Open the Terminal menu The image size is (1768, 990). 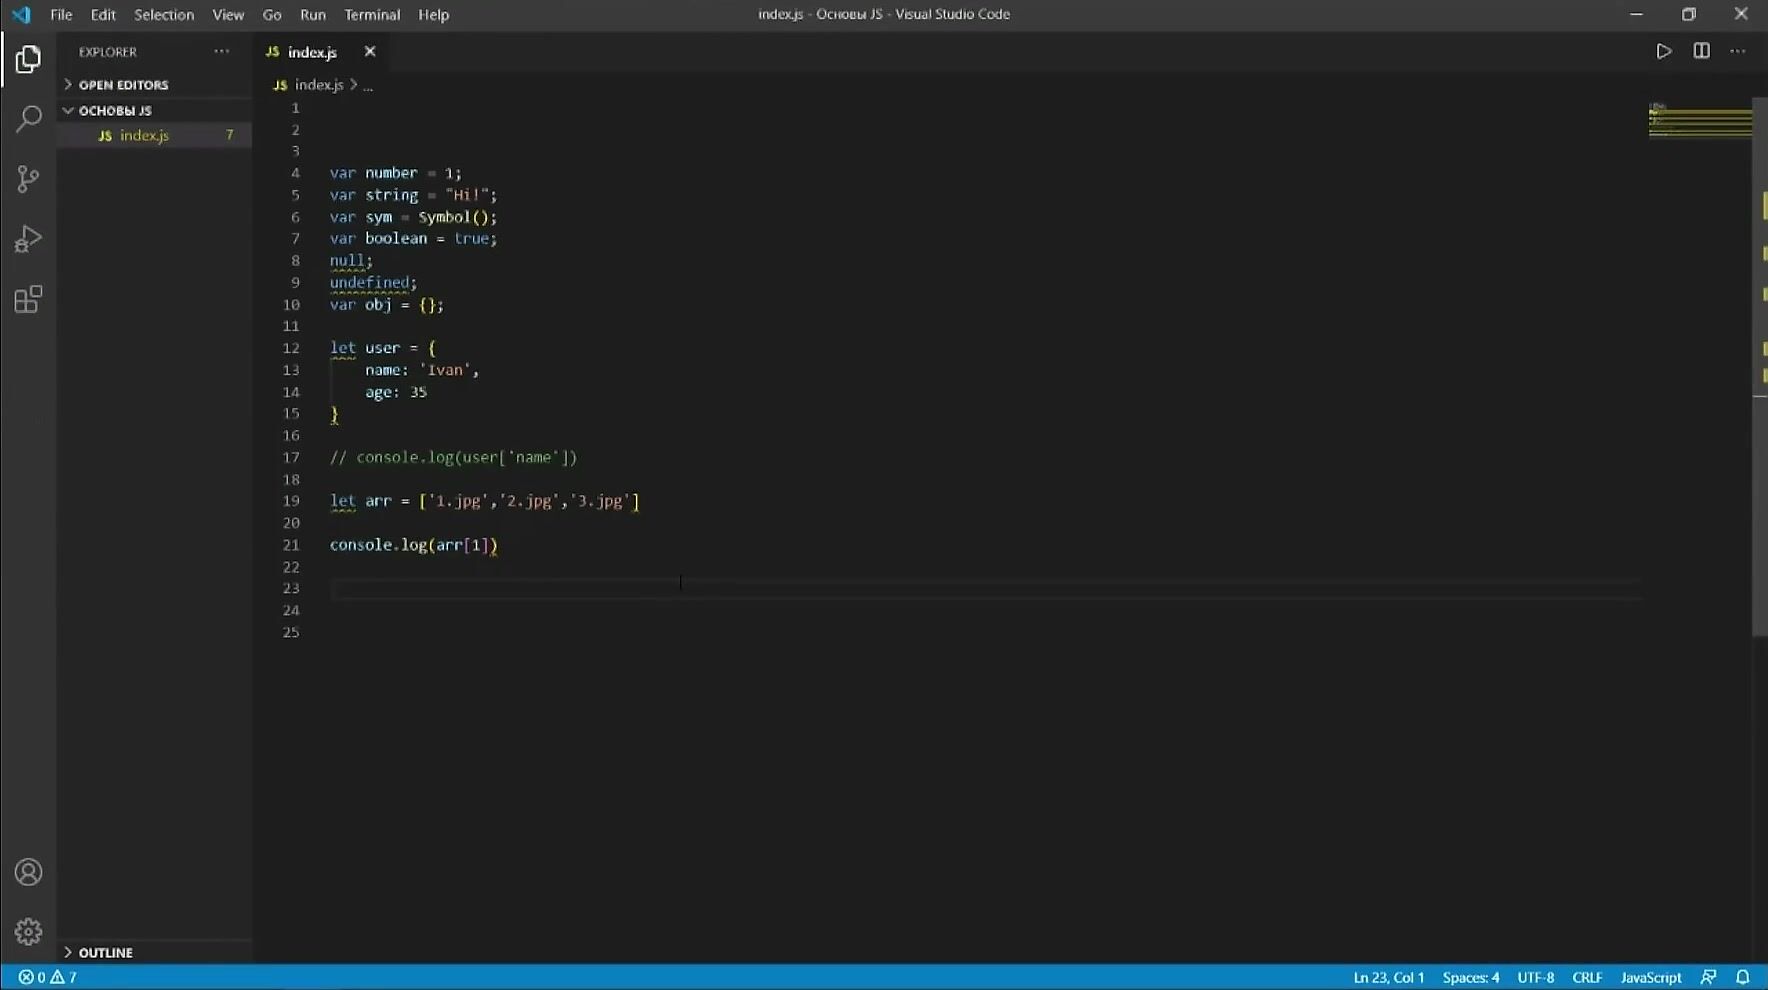click(x=372, y=14)
